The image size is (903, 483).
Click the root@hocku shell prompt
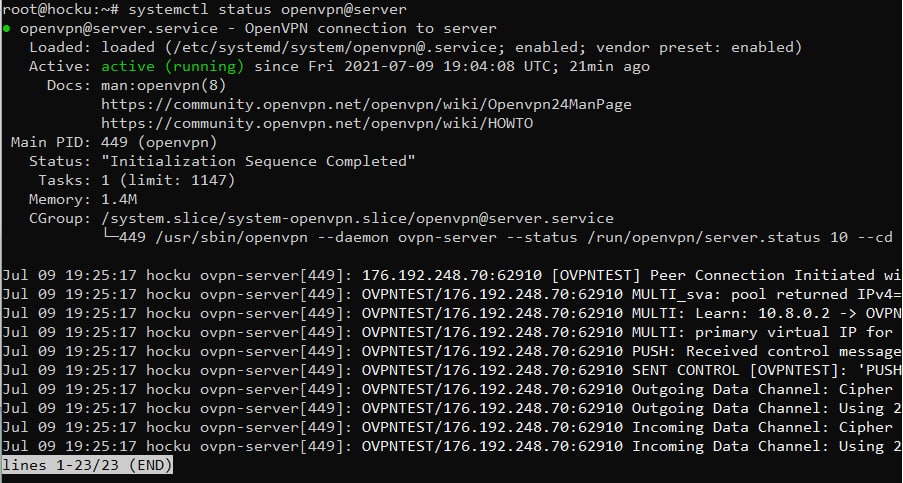coord(56,9)
